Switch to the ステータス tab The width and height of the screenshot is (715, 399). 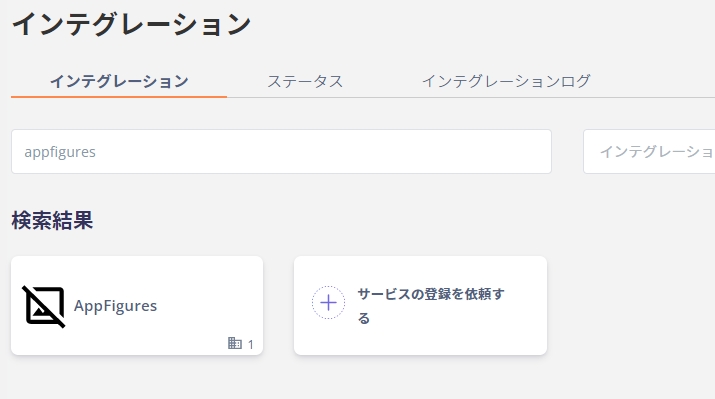[x=305, y=81]
